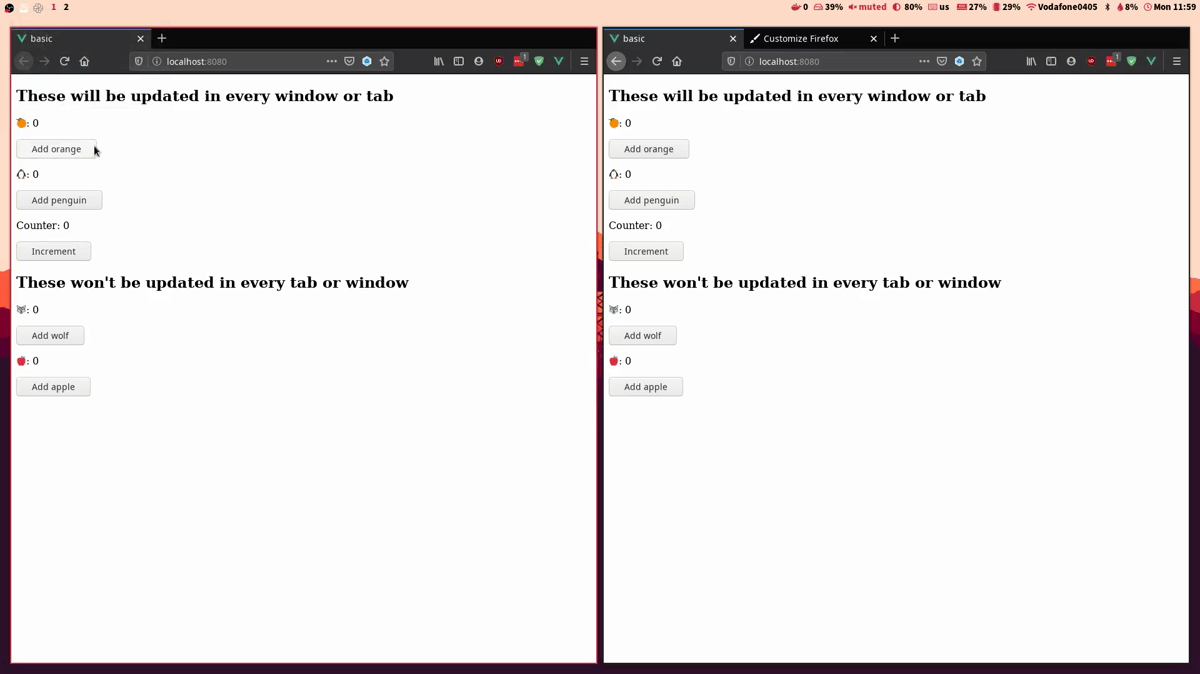Close the basic tab in the right window
The width and height of the screenshot is (1200, 674).
click(733, 38)
